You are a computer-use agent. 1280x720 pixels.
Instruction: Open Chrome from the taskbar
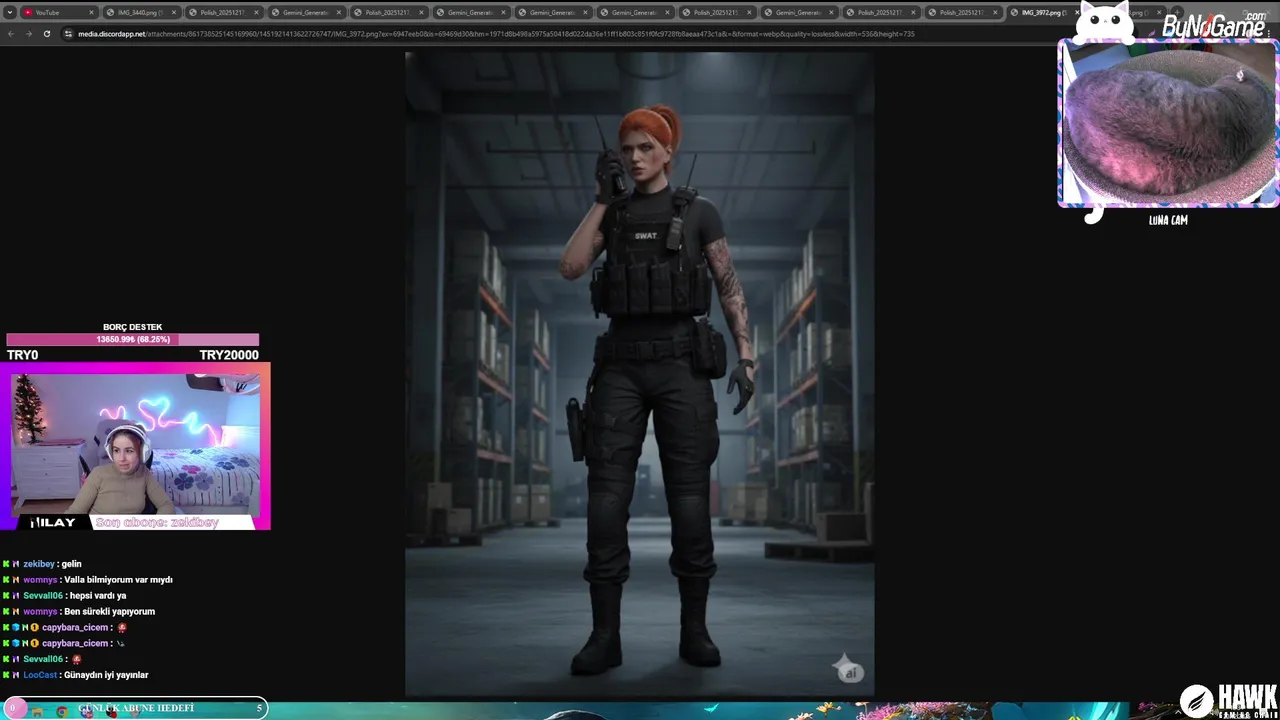62,712
